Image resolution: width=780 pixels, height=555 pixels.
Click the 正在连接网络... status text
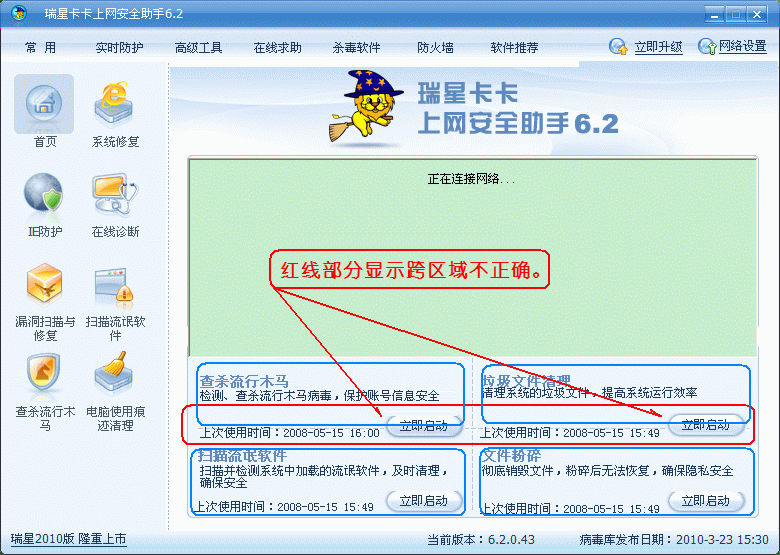coord(471,179)
